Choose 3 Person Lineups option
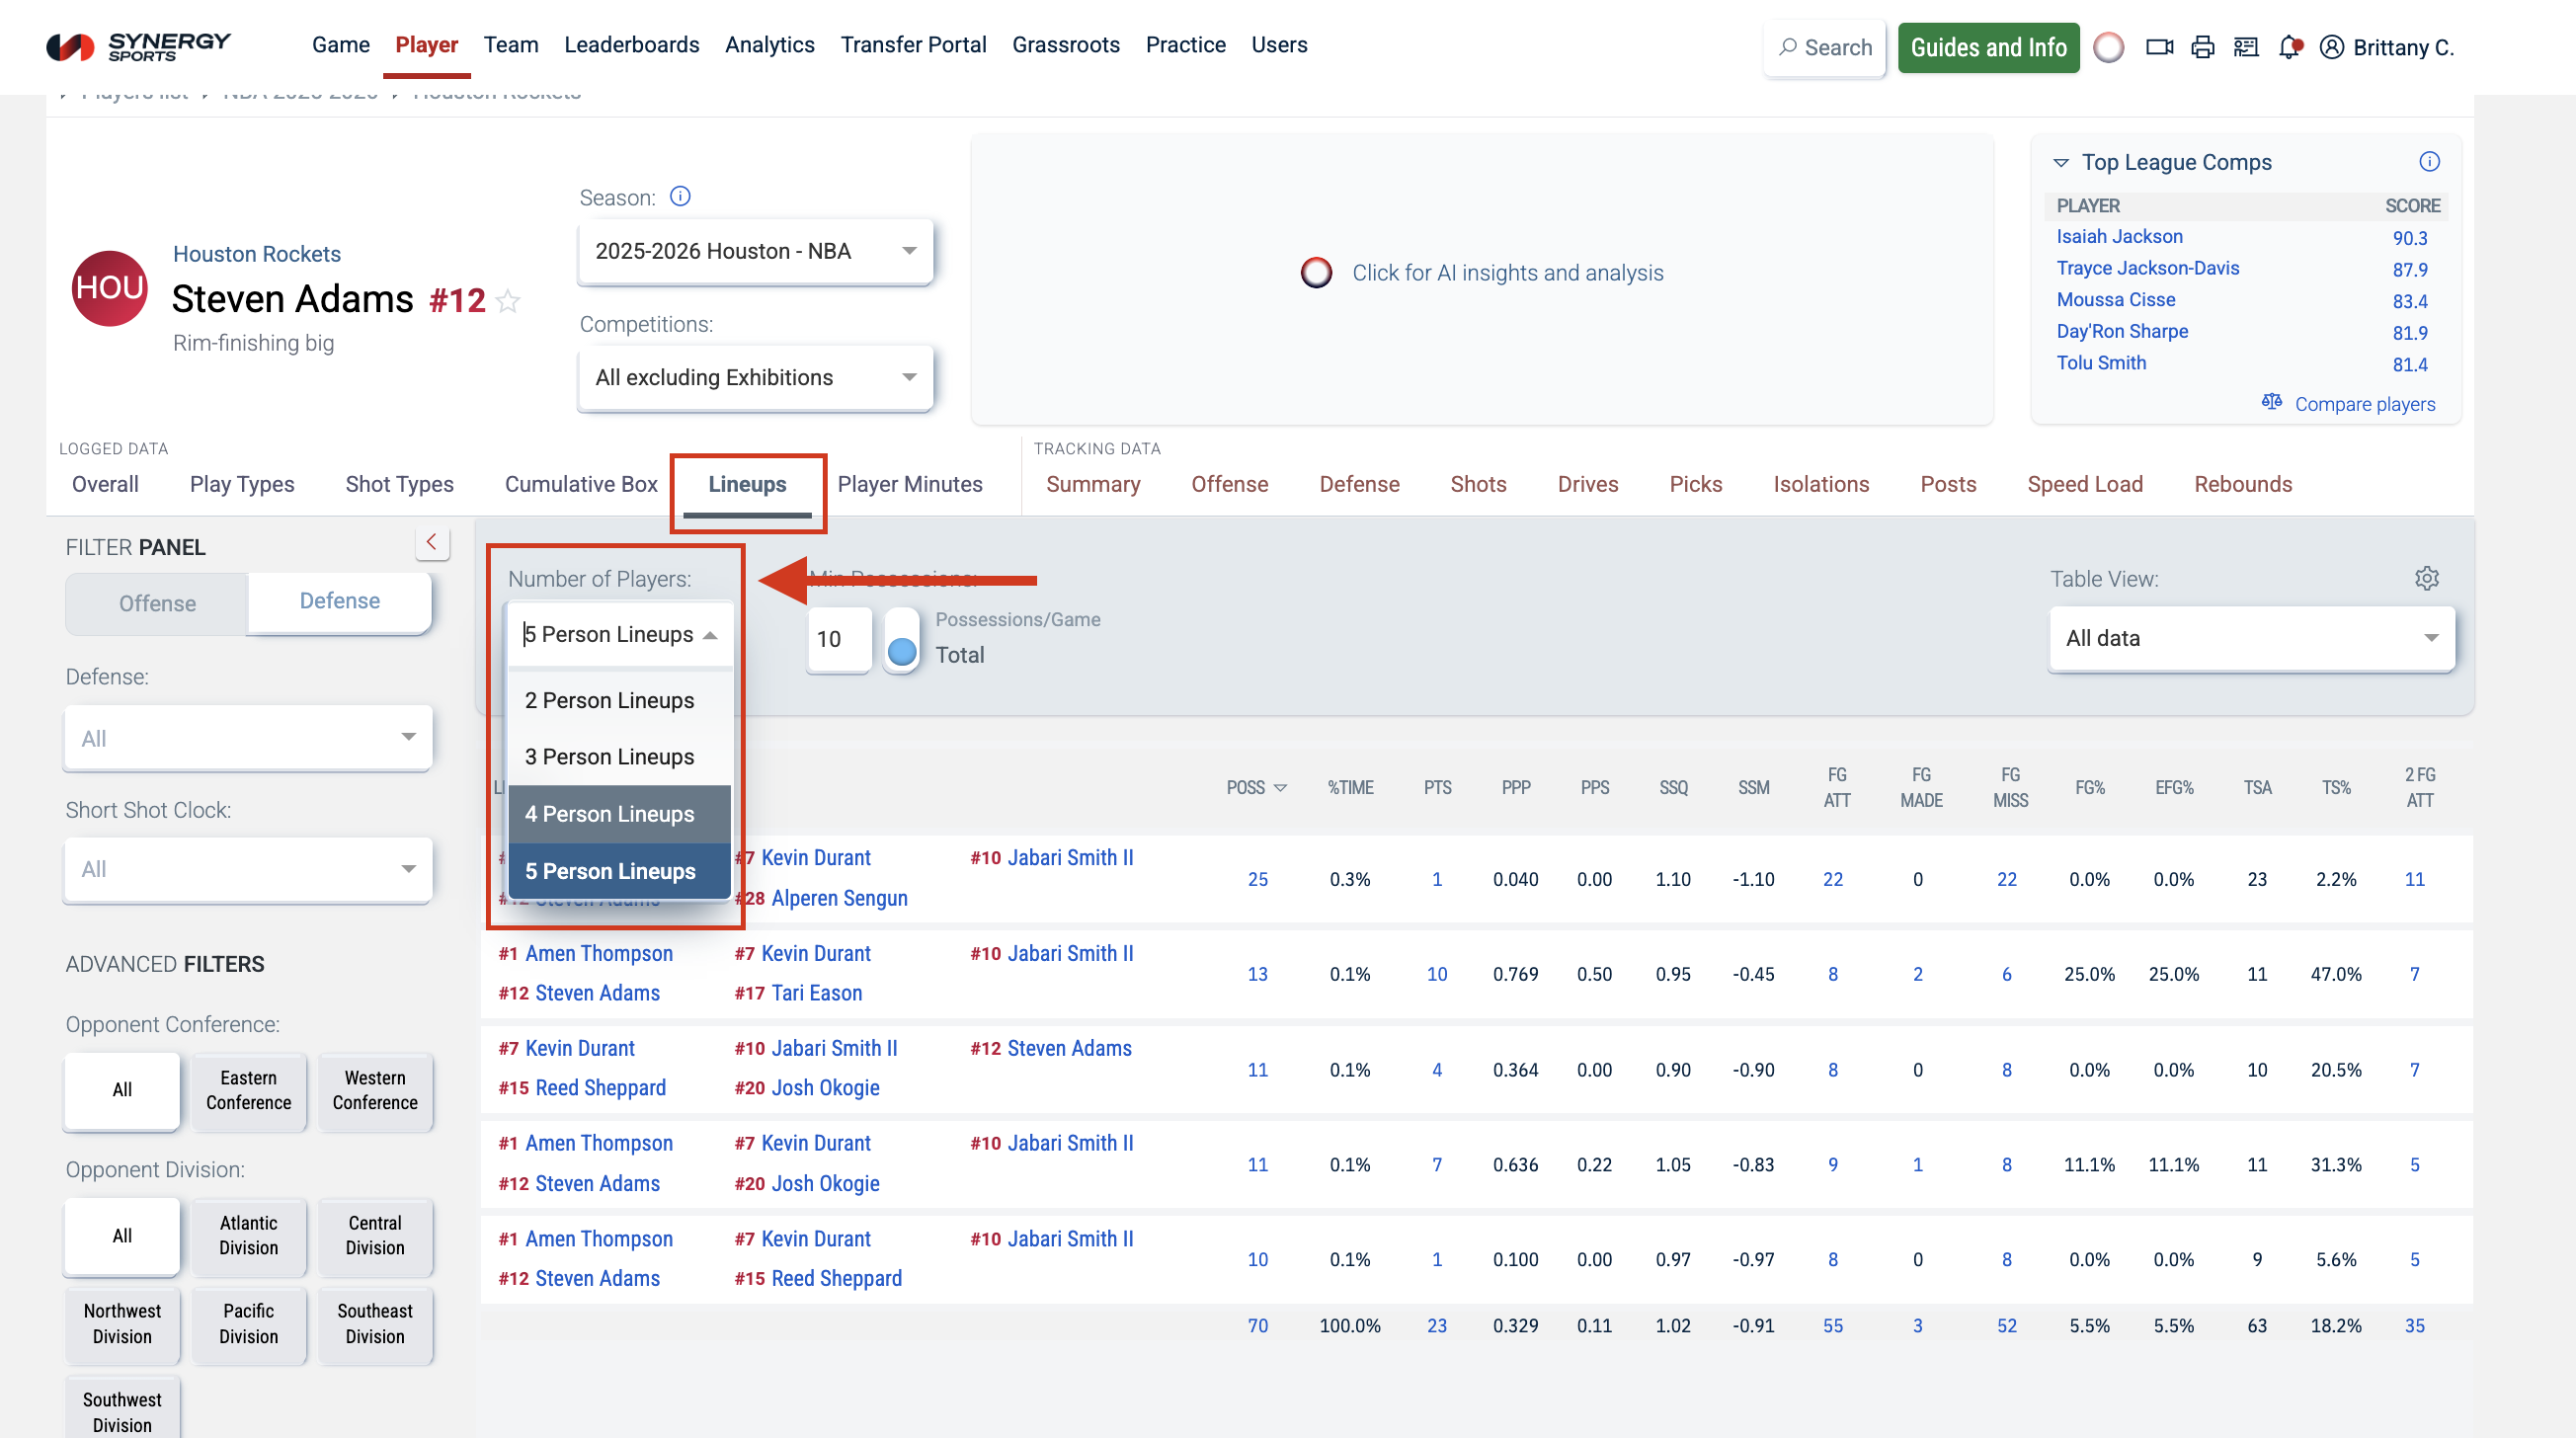2576x1438 pixels. 620,757
